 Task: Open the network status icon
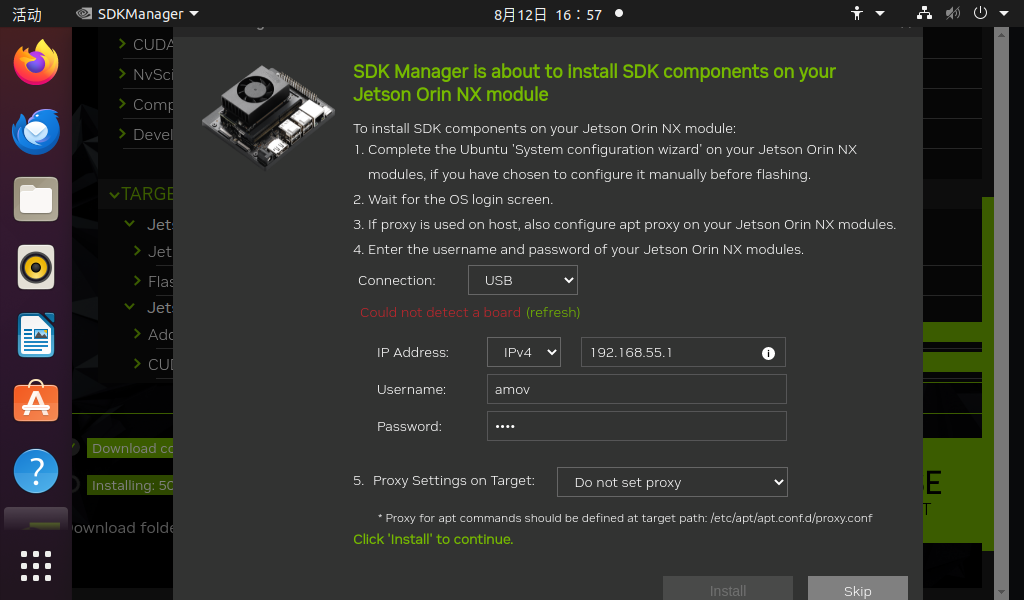(x=924, y=13)
